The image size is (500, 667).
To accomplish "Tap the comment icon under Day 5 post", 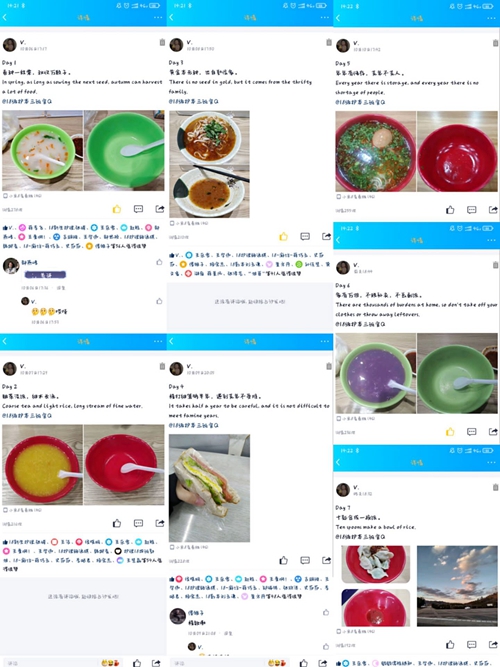I will [471, 210].
